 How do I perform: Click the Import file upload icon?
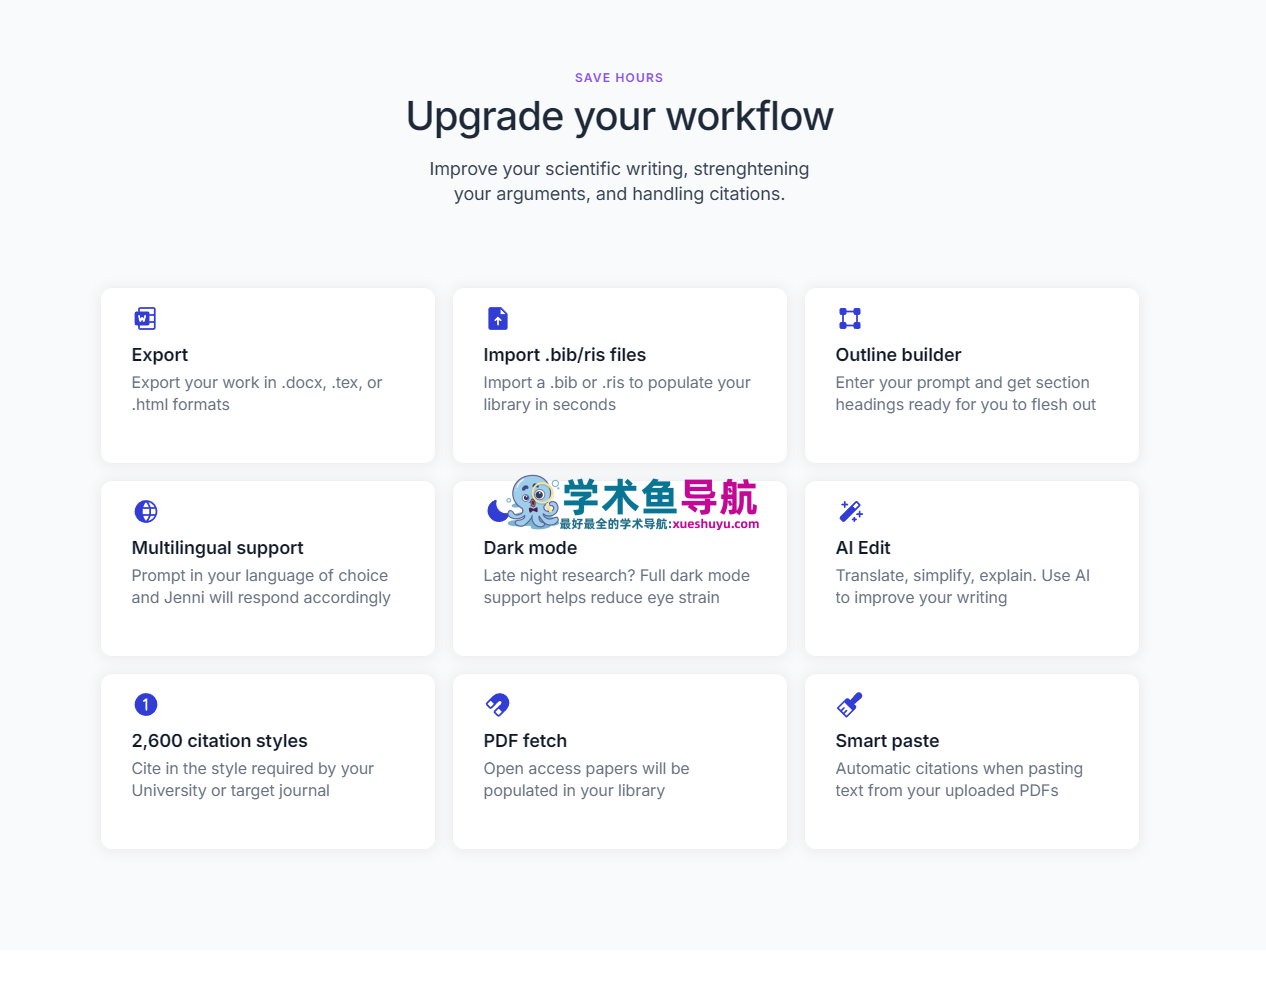[x=497, y=319]
